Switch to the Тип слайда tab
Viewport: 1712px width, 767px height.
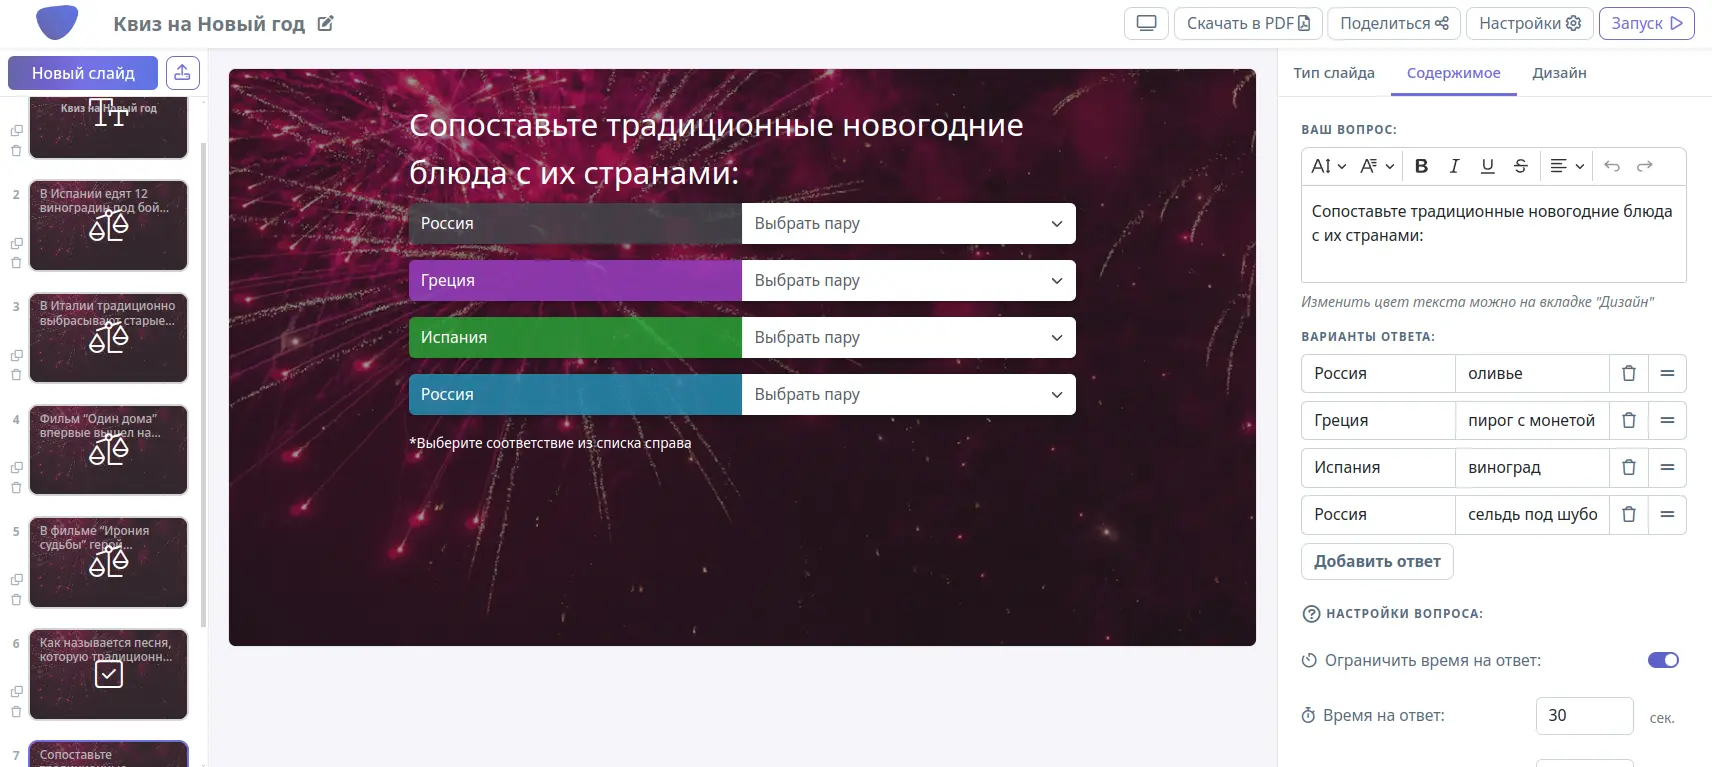click(1334, 73)
